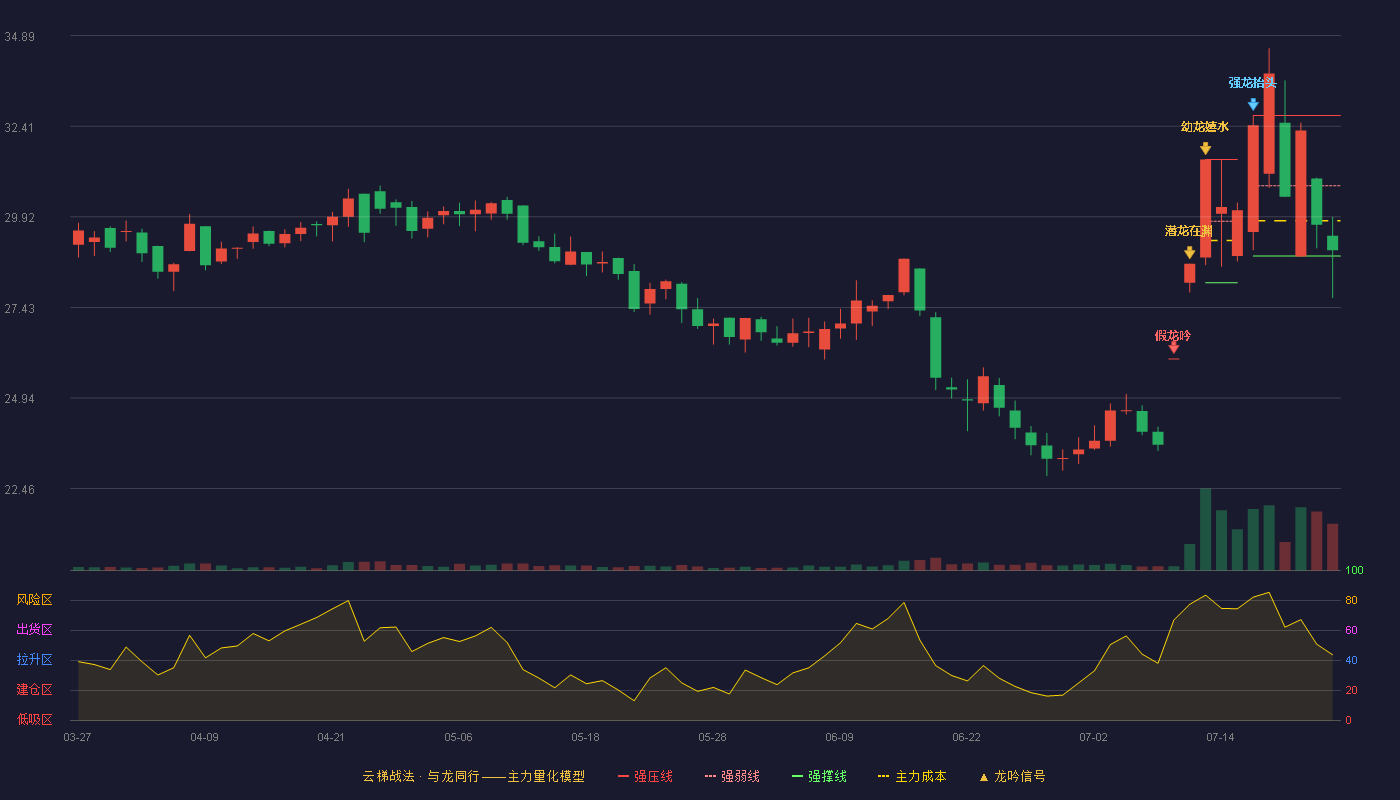The image size is (1400, 800).
Task: Click the 06-22 date label
Action: click(966, 737)
